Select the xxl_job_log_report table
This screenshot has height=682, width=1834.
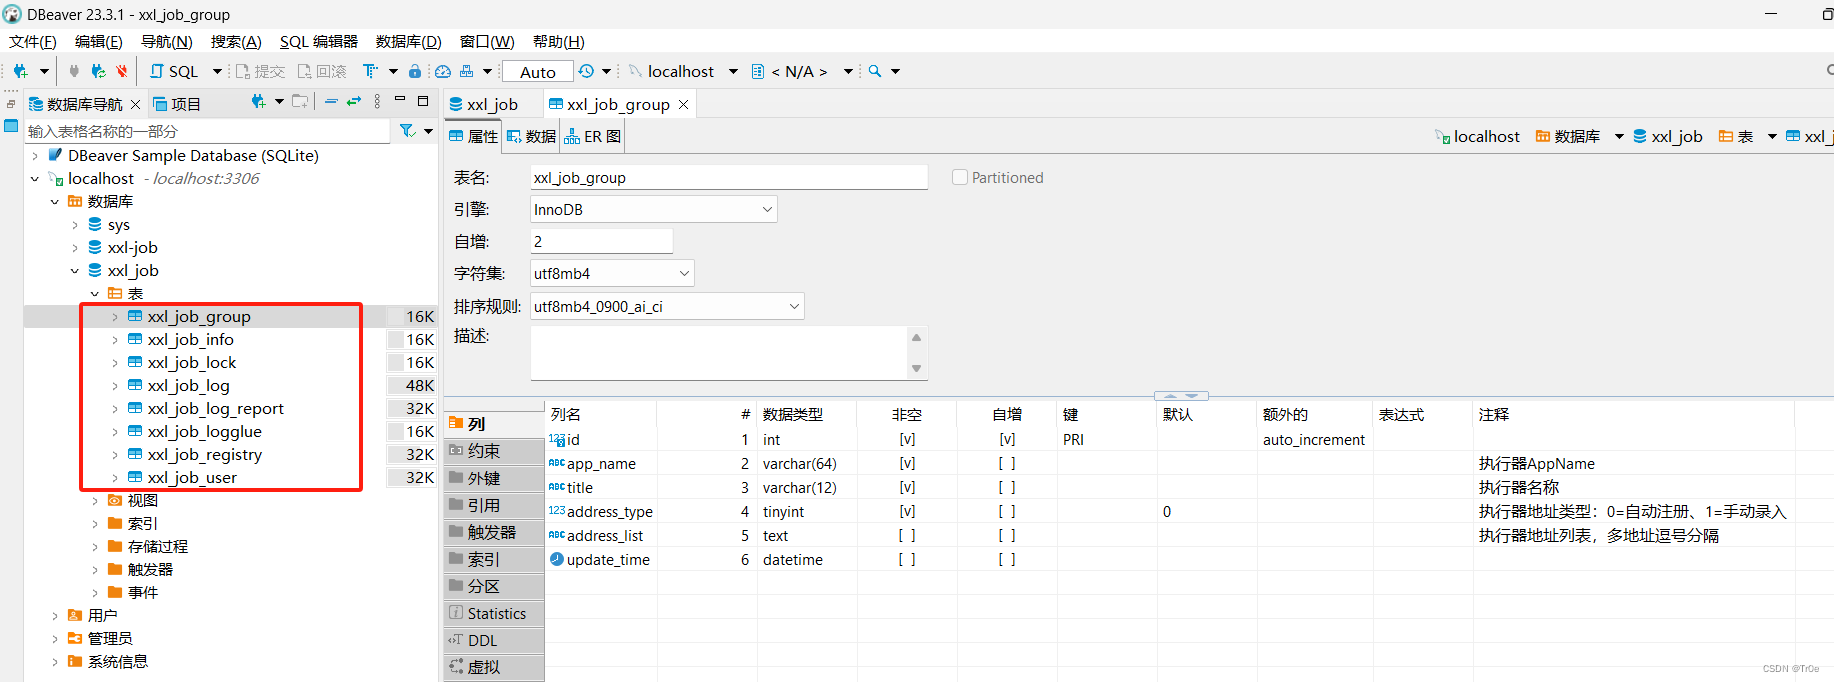216,408
